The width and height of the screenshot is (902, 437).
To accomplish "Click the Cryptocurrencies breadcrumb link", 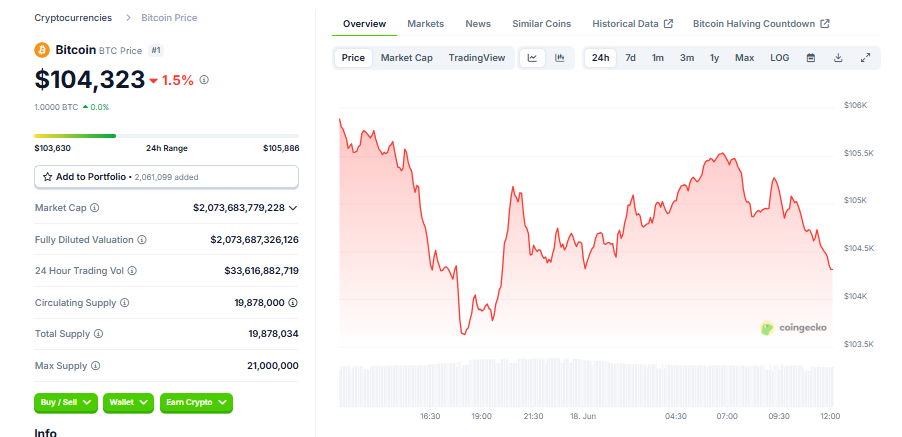I will (73, 18).
